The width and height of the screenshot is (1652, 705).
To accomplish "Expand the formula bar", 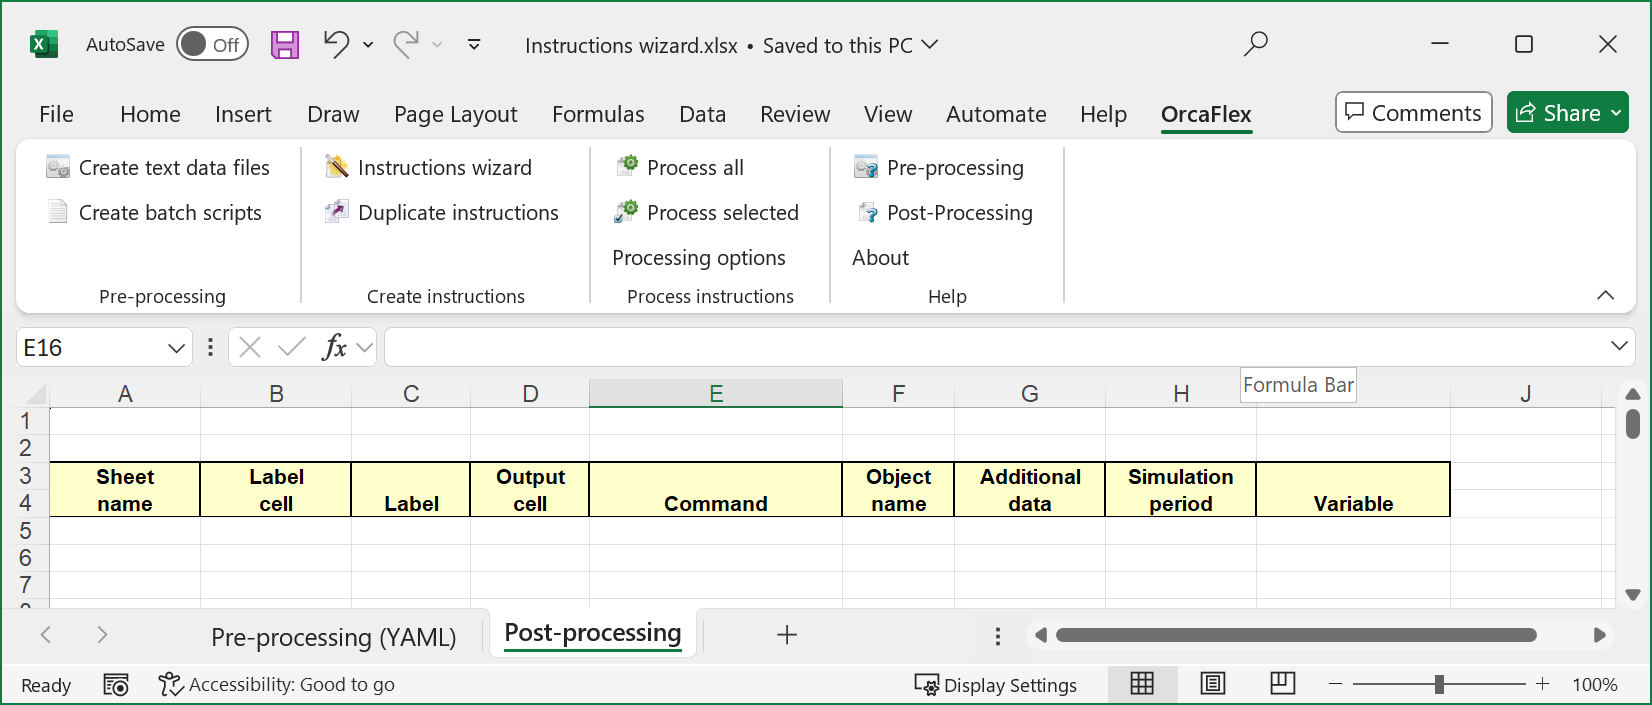I will tap(1619, 346).
